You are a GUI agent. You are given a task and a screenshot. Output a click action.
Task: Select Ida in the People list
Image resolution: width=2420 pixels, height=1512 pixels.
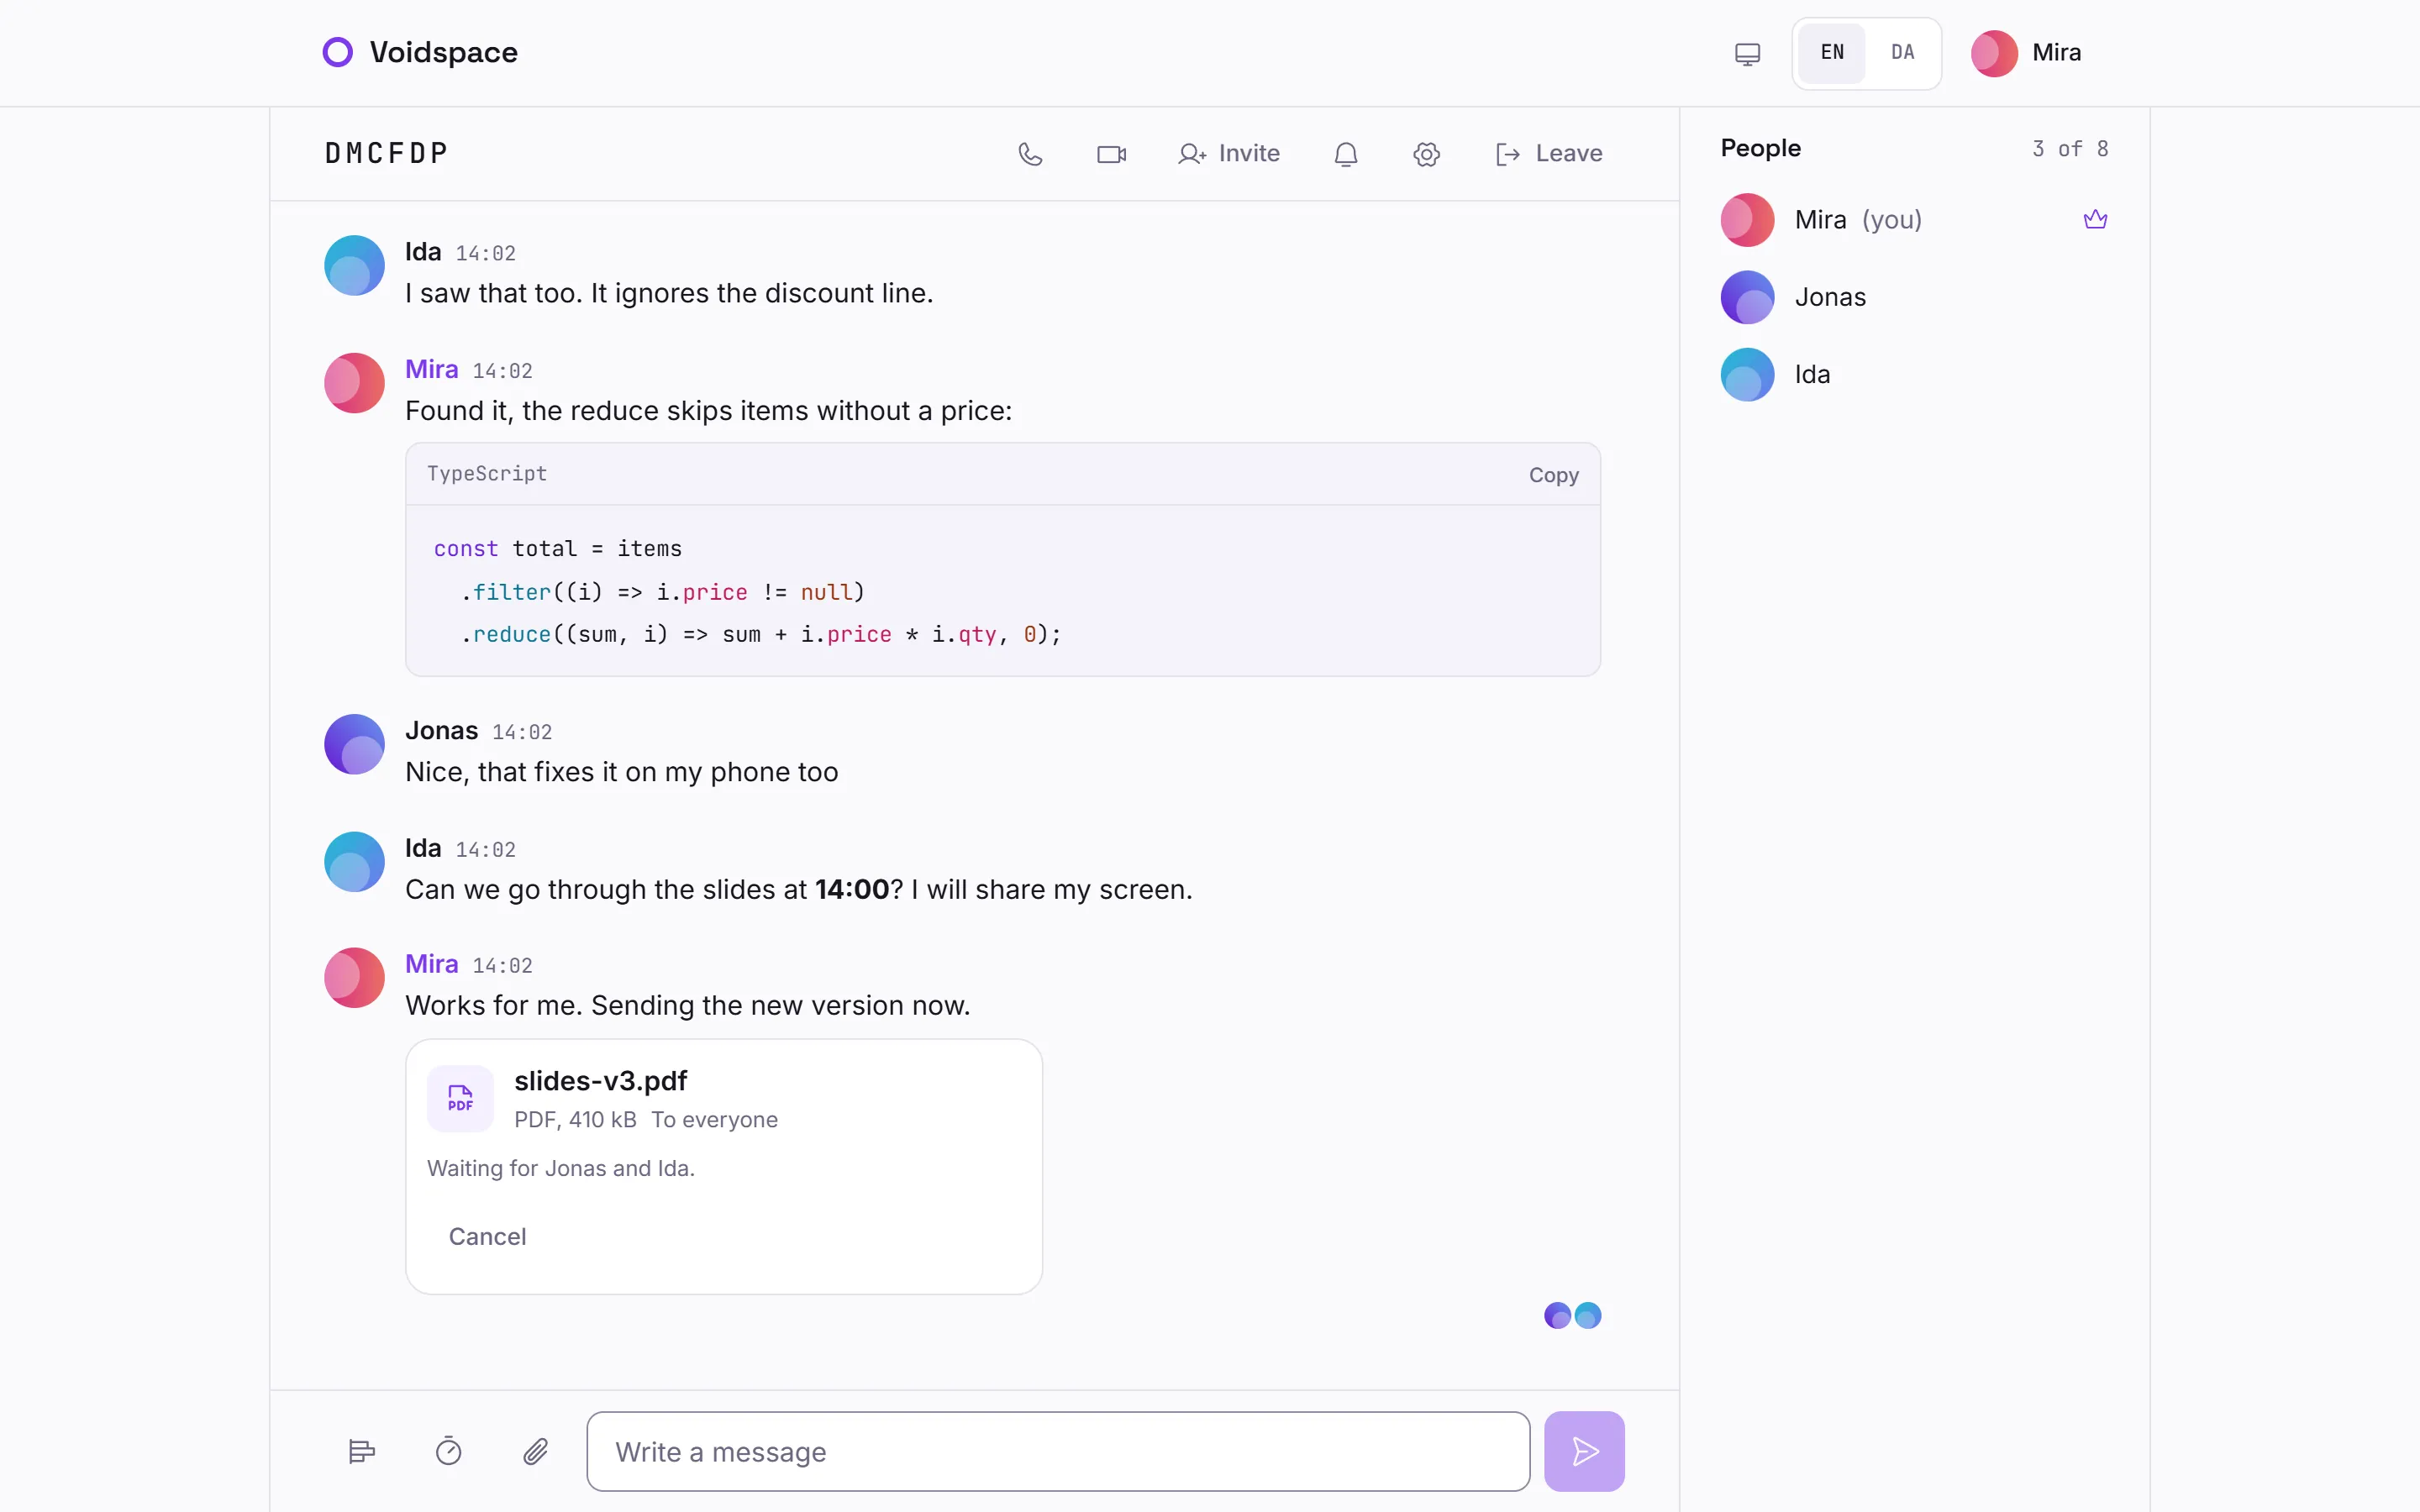point(1914,374)
